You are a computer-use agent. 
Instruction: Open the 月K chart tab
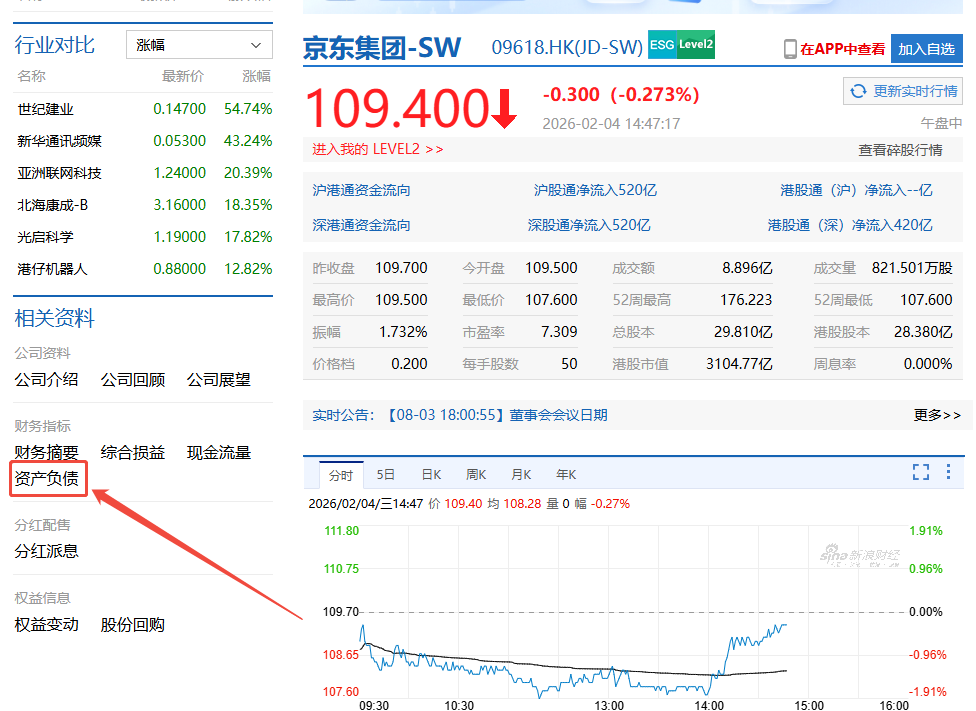click(x=521, y=475)
